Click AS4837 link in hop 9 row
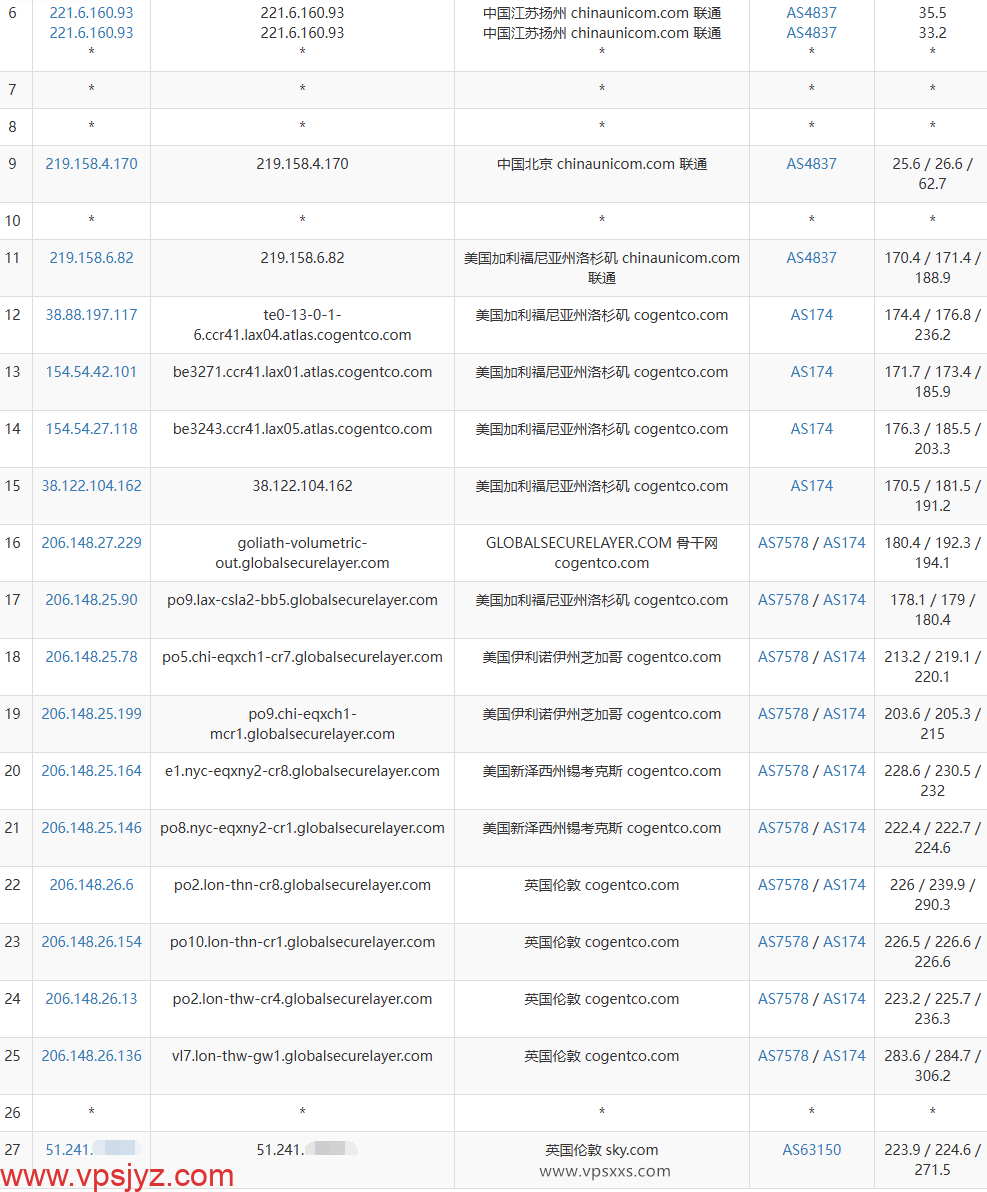This screenshot has height=1192, width=987. 811,164
